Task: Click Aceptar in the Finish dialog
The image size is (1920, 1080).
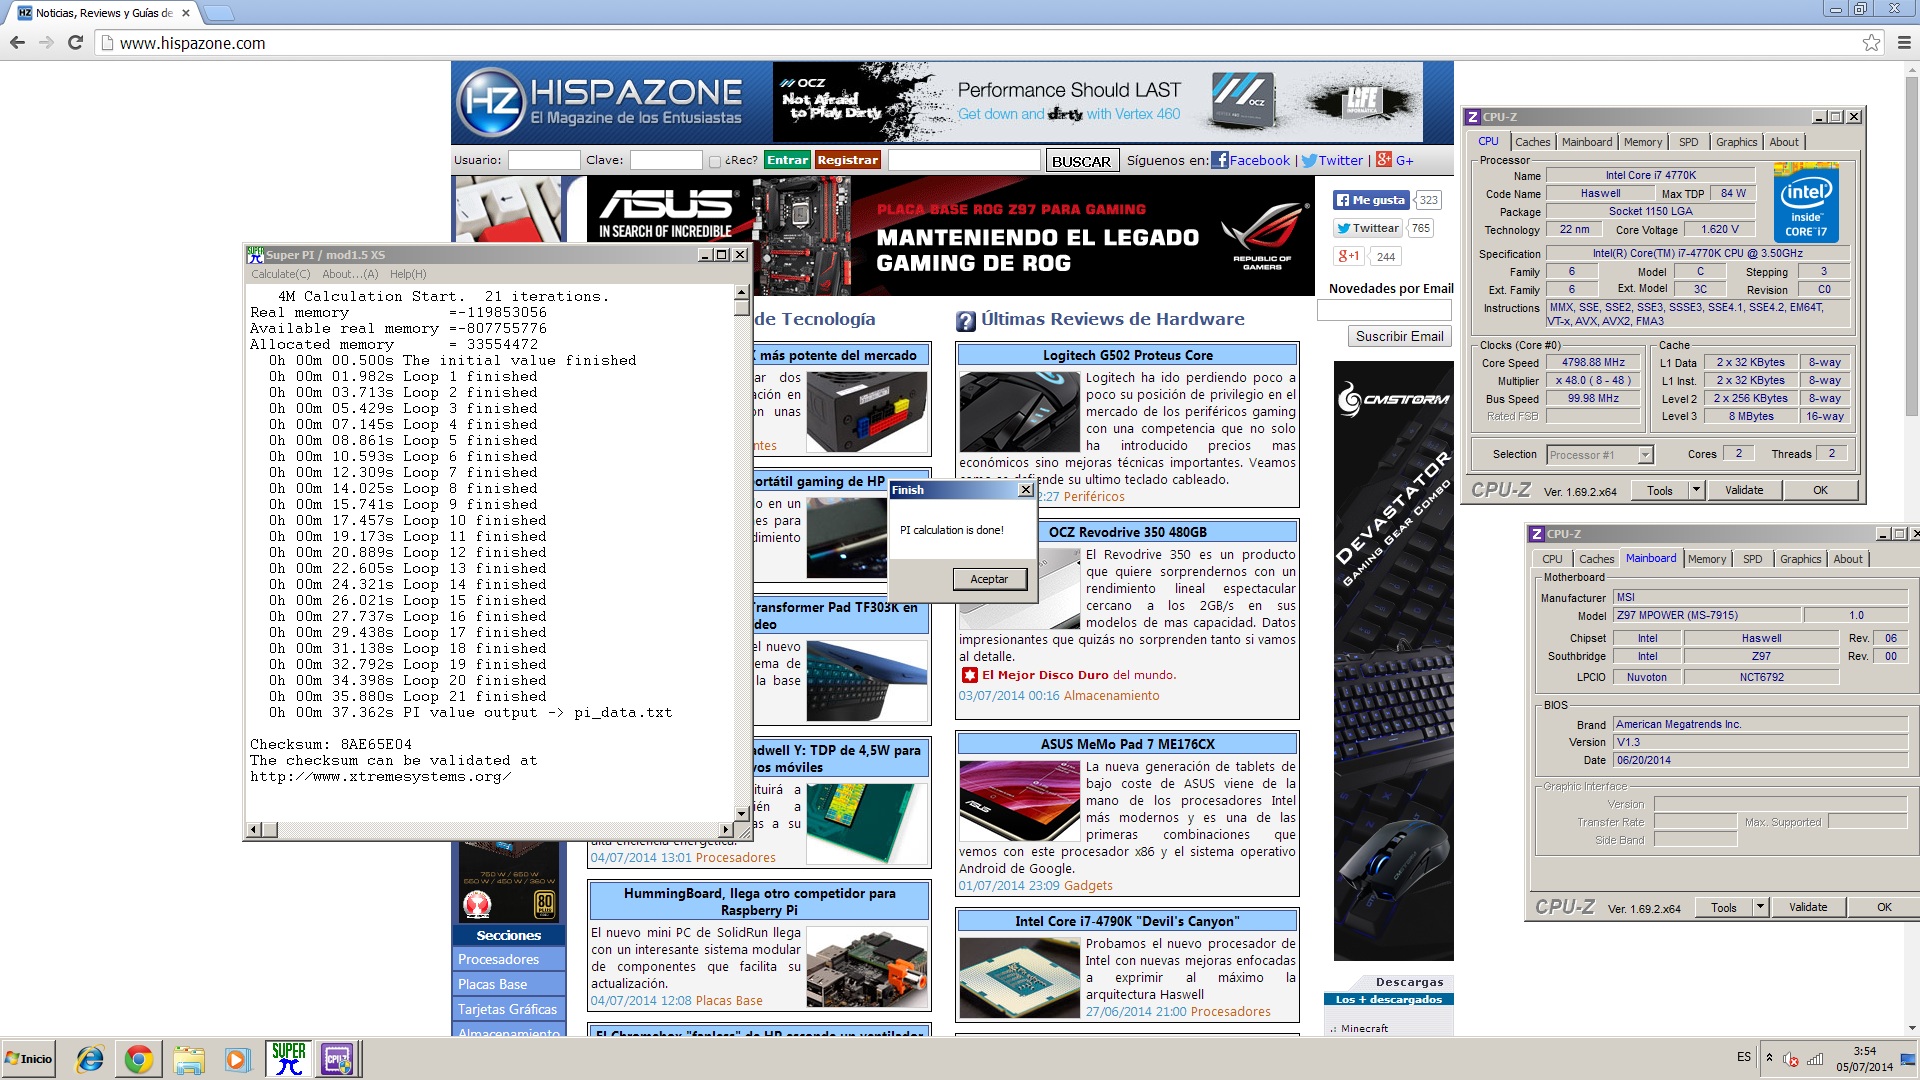Action: (988, 579)
